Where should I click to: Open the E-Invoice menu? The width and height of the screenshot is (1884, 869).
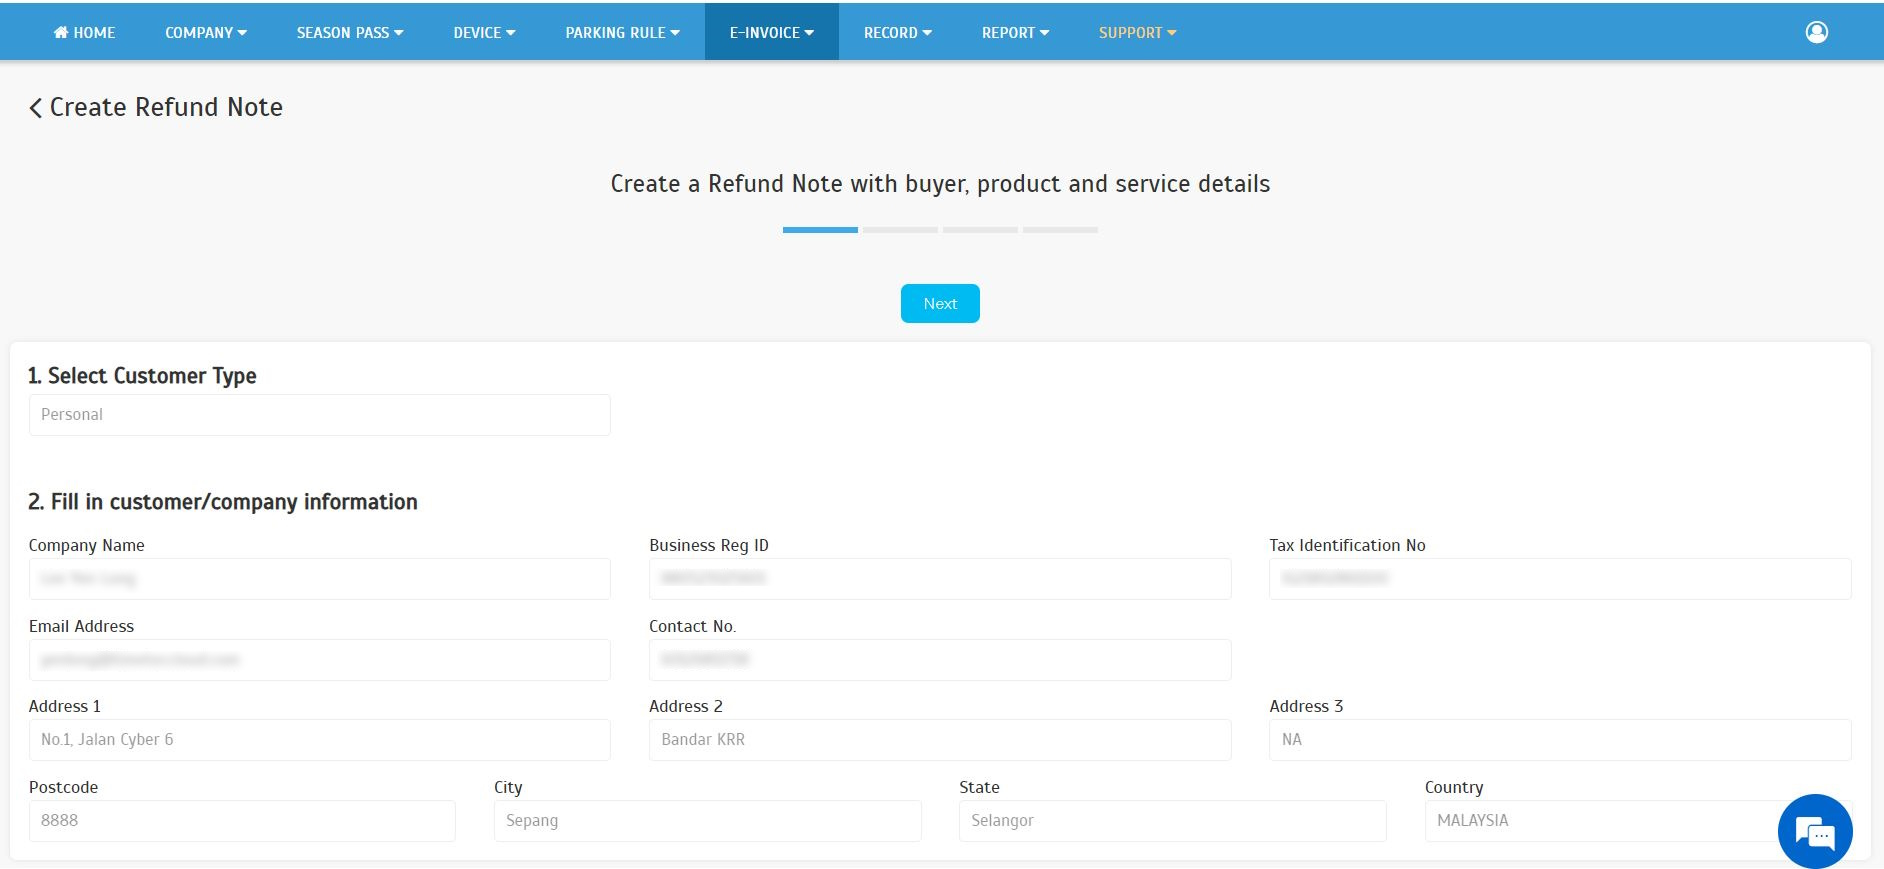pyautogui.click(x=771, y=33)
